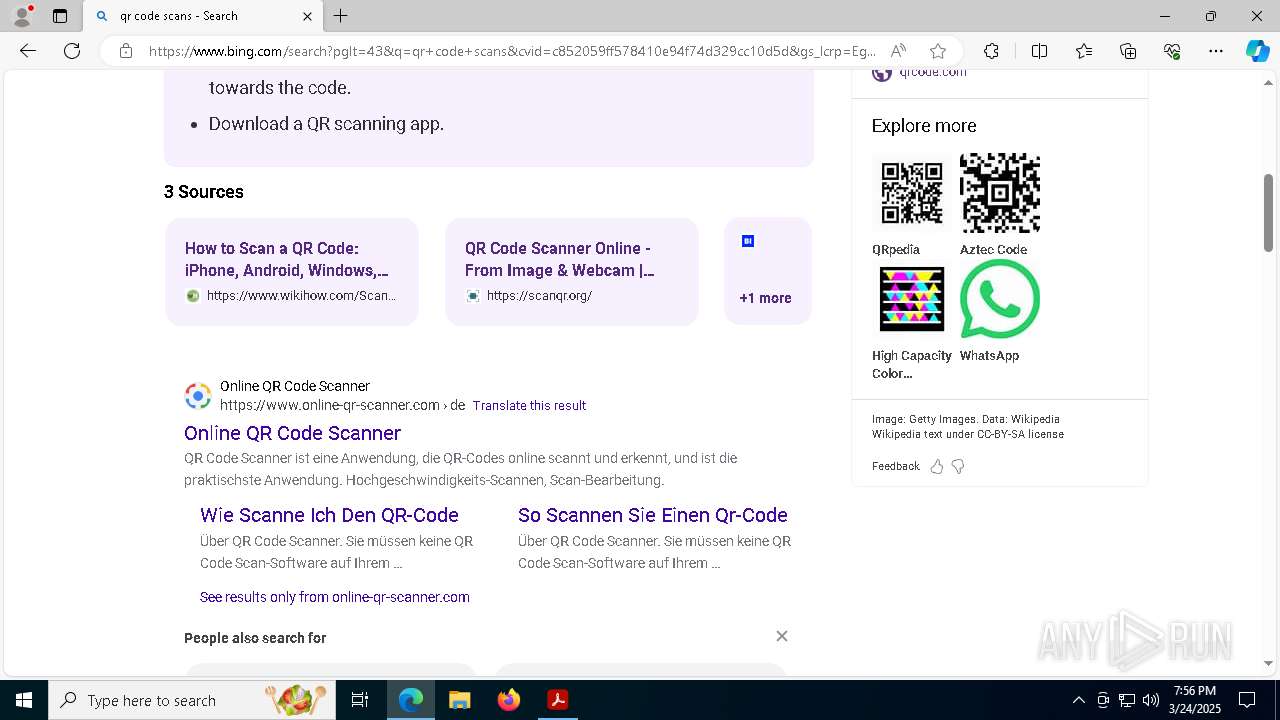Image resolution: width=1280 pixels, height=720 pixels.
Task: Open Split screen view
Action: [x=1039, y=51]
